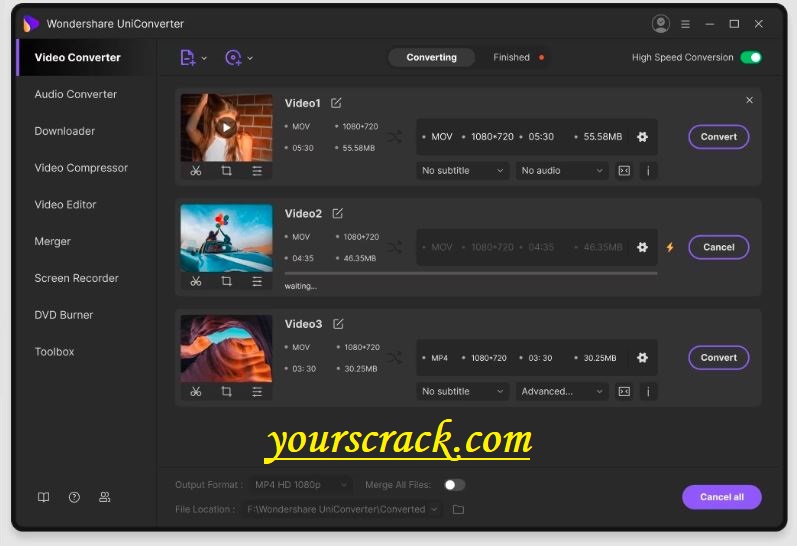The height and width of the screenshot is (546, 797).
Task: Remove Video1 with its X button
Action: coord(749,100)
